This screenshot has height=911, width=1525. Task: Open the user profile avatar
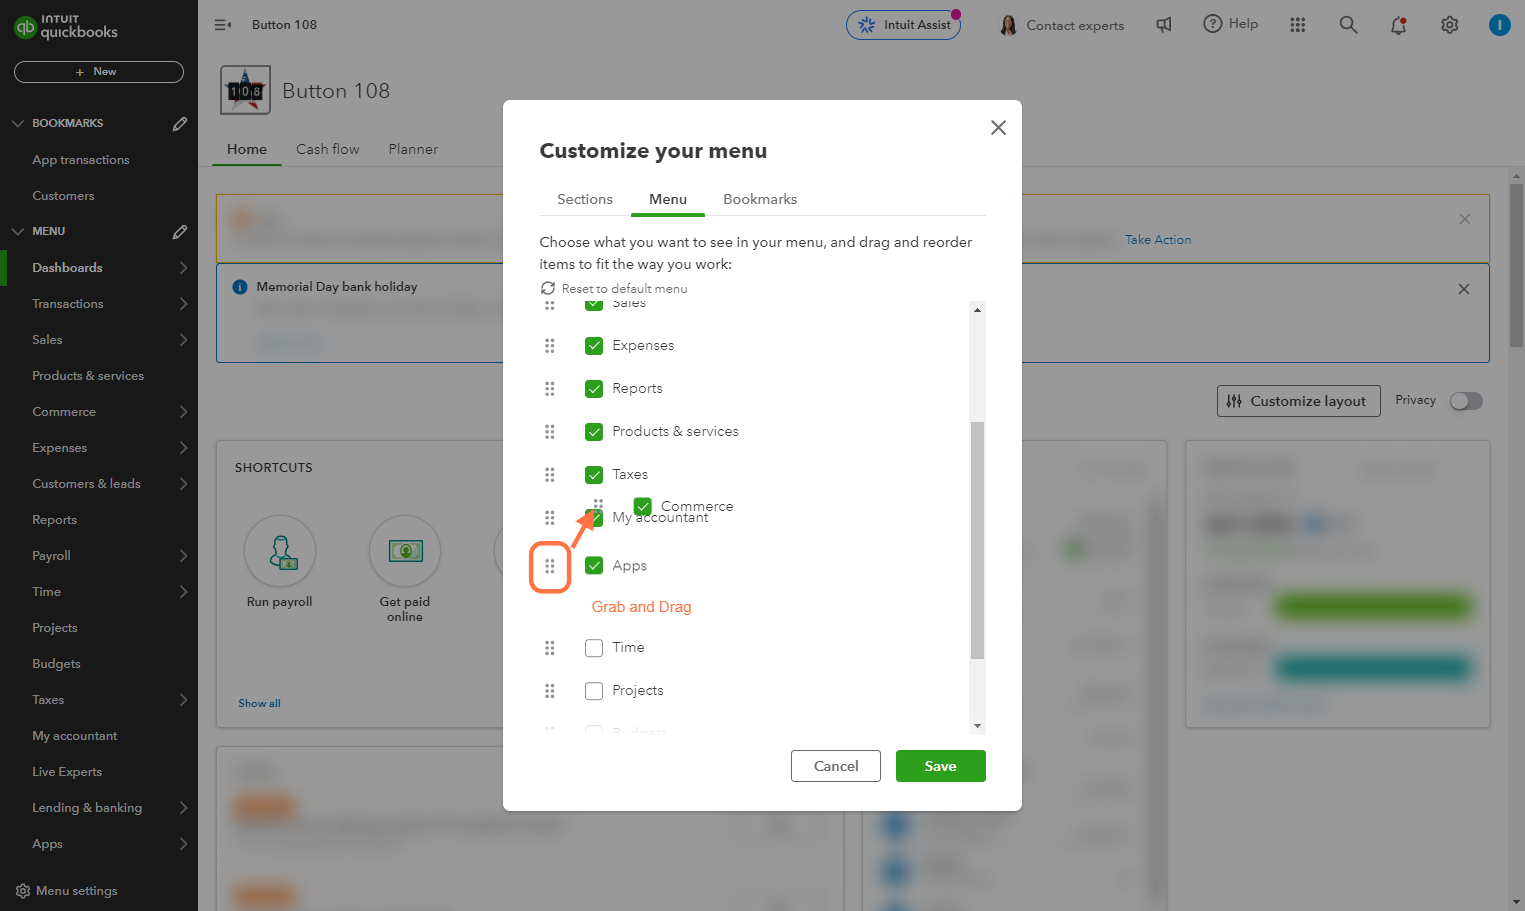[x=1500, y=25]
